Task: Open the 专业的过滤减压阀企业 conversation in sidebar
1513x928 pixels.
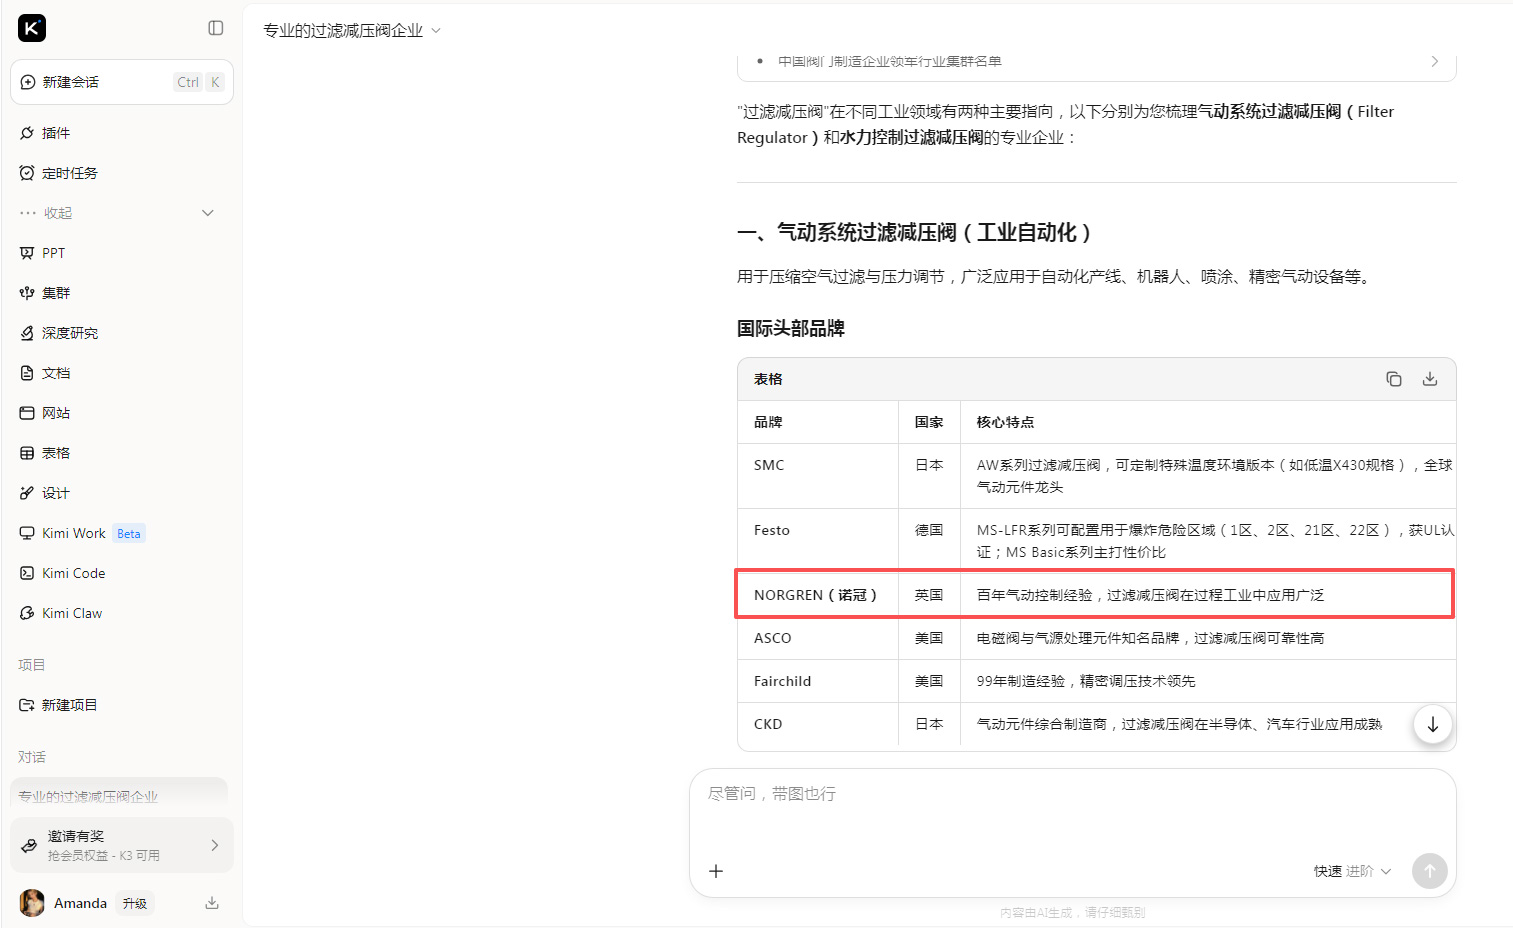Action: point(120,795)
